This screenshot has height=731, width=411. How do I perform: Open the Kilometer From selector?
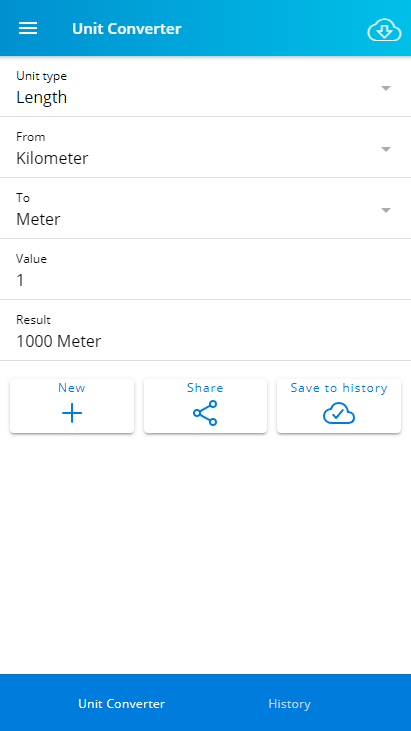pyautogui.click(x=206, y=147)
